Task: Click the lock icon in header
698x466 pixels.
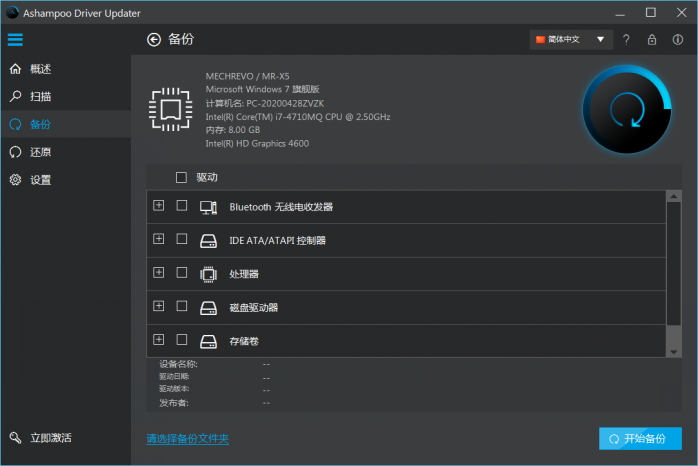Action: [652, 40]
